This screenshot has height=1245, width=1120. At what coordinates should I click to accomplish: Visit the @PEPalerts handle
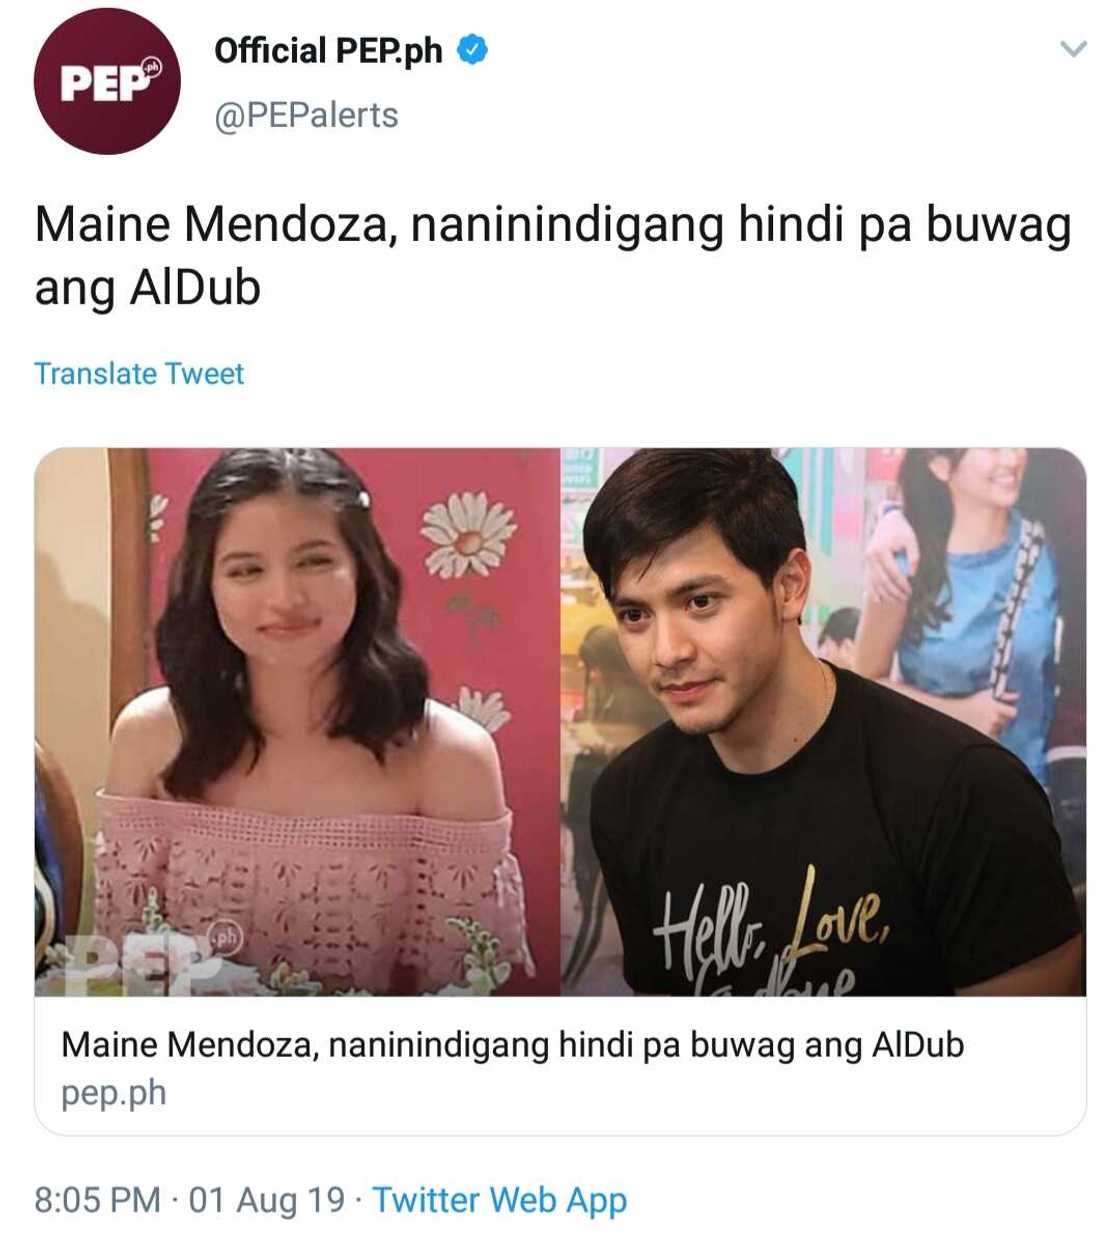click(x=306, y=115)
